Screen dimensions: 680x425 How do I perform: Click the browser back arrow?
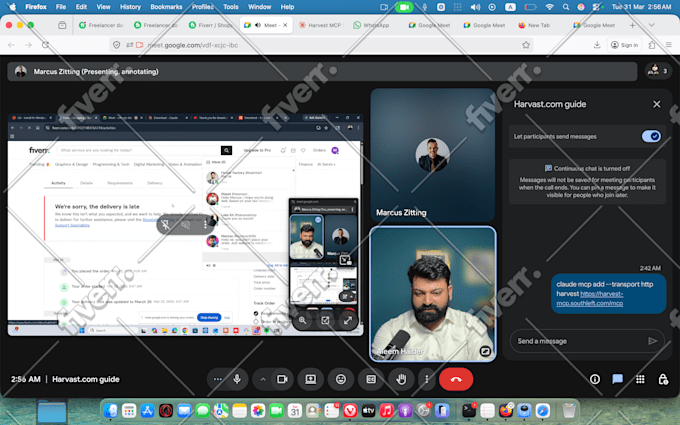pos(12,45)
